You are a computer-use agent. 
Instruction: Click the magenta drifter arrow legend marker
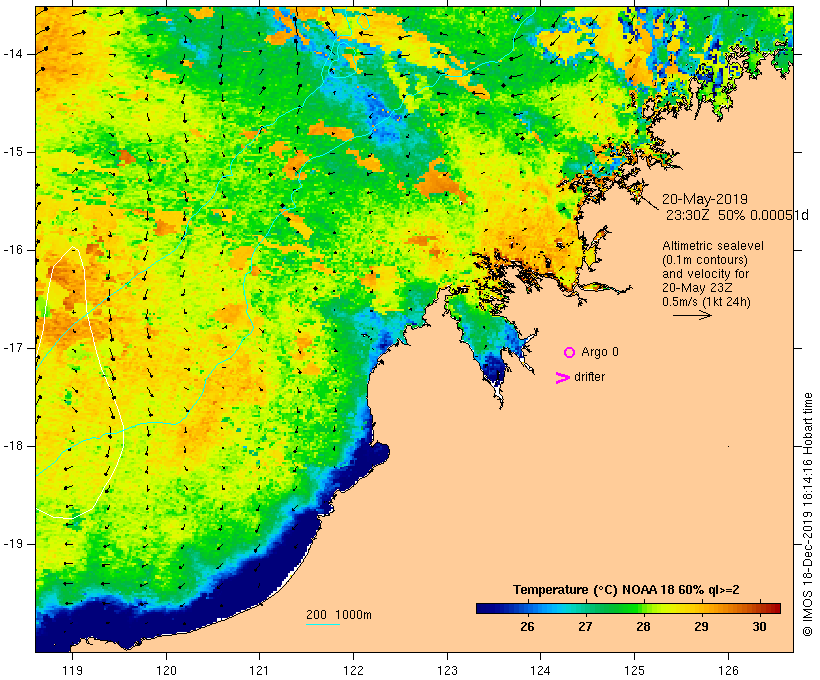pos(563,378)
